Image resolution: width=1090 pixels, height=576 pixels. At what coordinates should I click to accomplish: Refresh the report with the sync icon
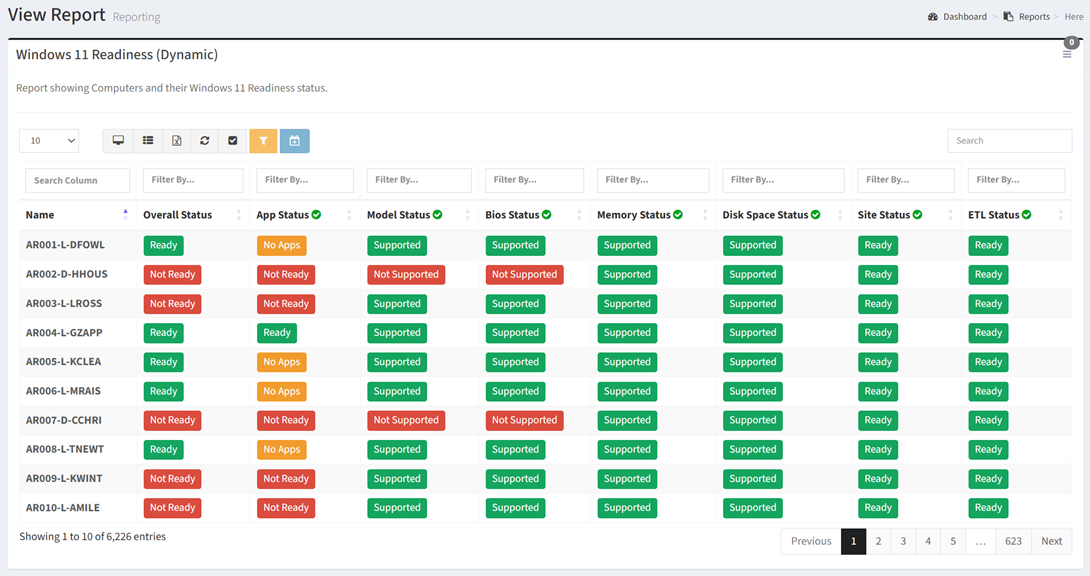(x=205, y=141)
